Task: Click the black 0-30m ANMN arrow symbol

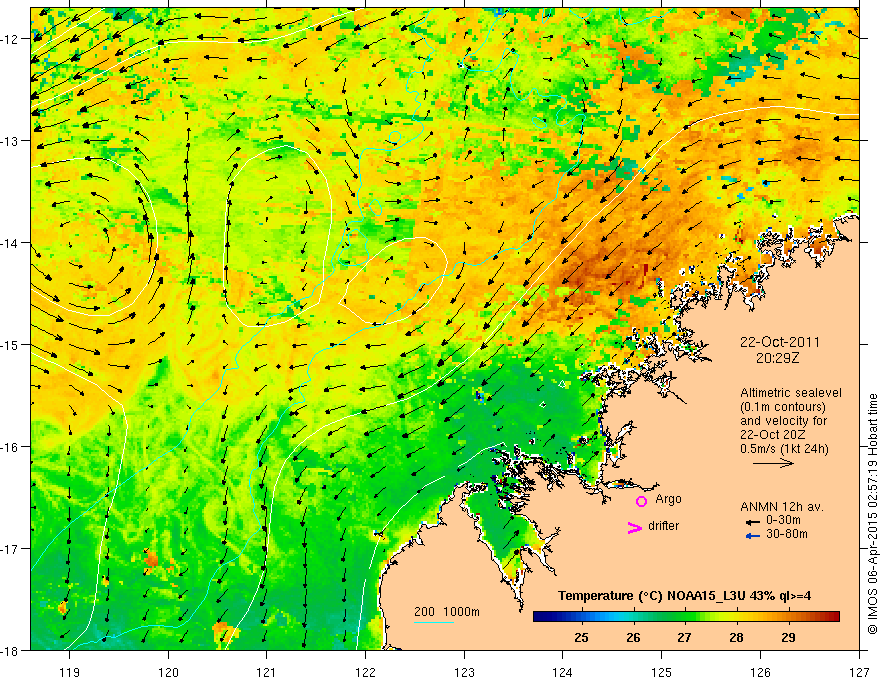Action: pyautogui.click(x=752, y=521)
